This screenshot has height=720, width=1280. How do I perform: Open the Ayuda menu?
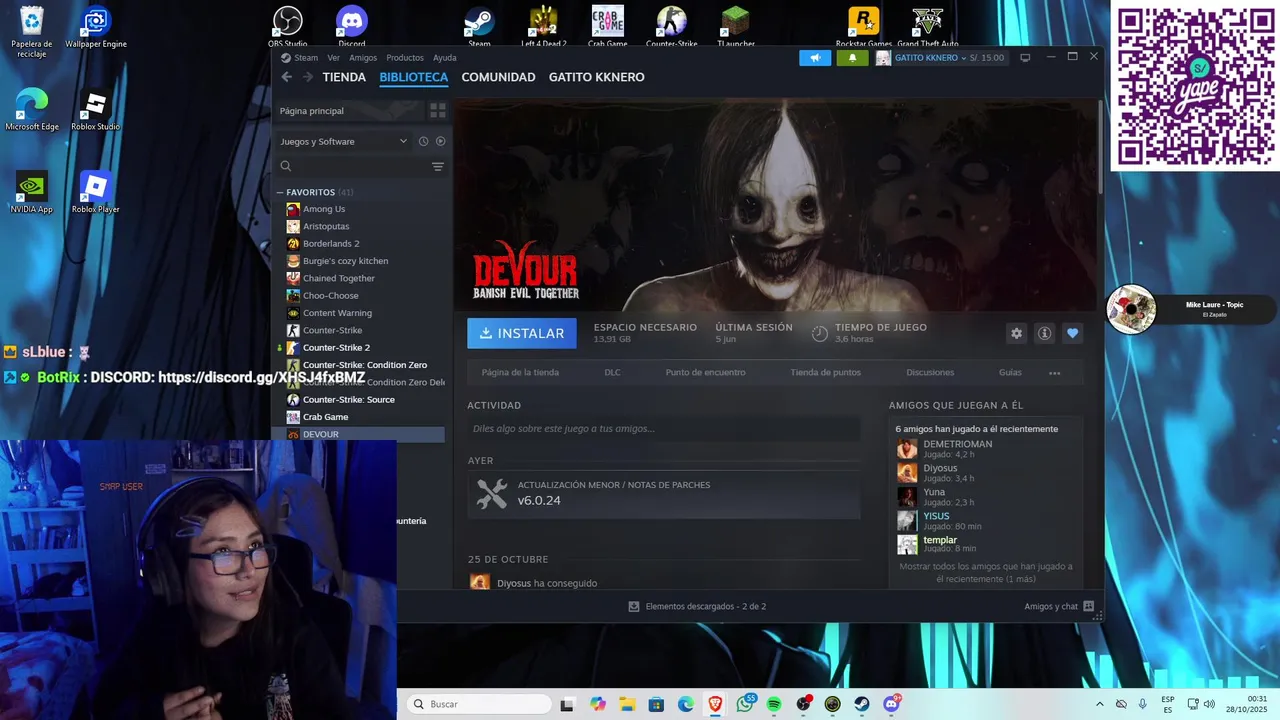pos(445,58)
